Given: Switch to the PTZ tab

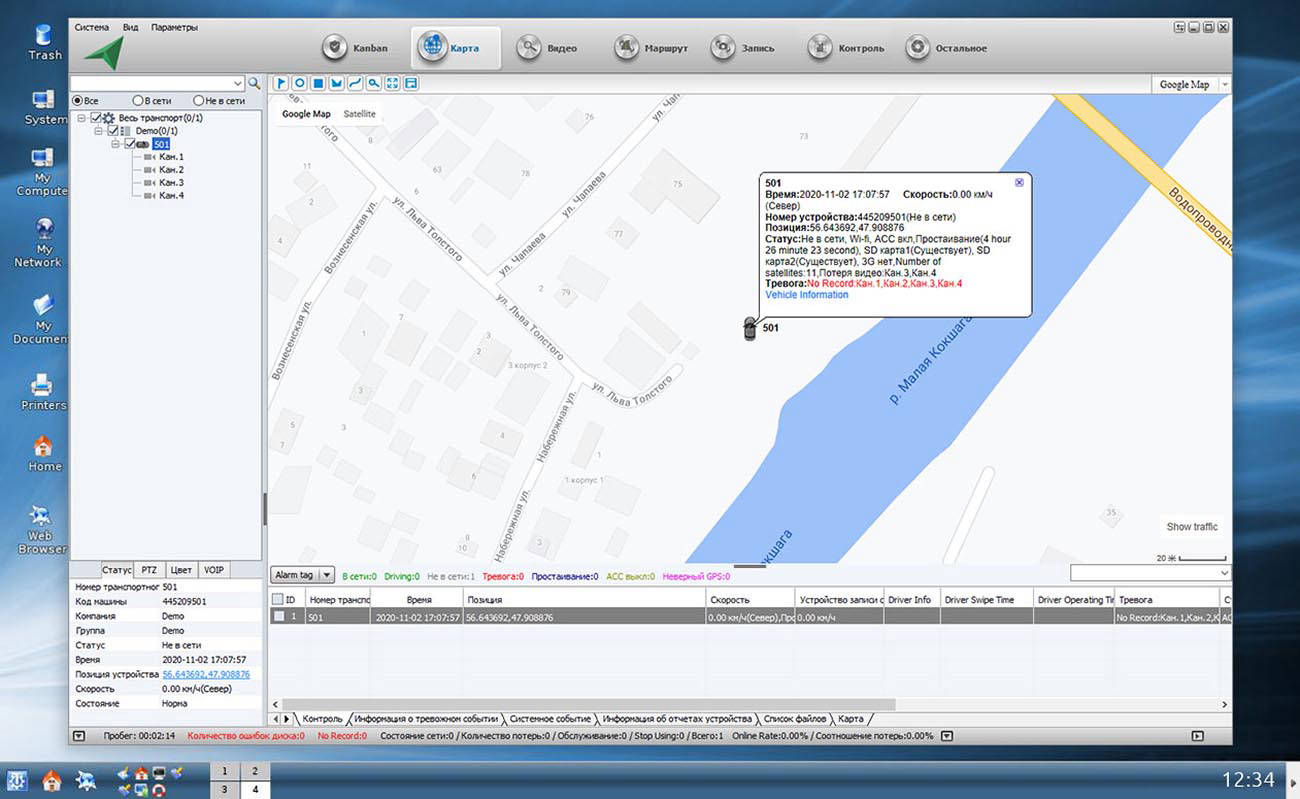Looking at the screenshot, I should (x=148, y=569).
